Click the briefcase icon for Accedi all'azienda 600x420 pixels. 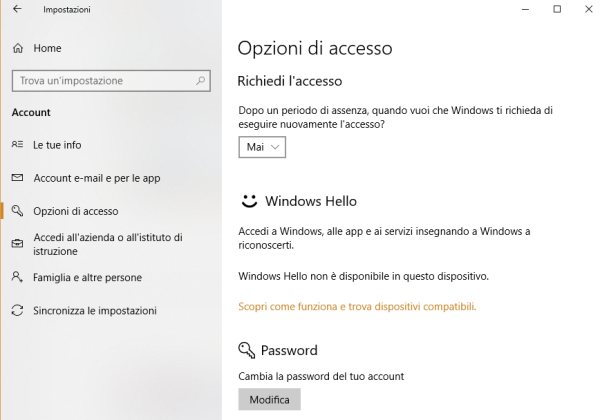tap(17, 244)
